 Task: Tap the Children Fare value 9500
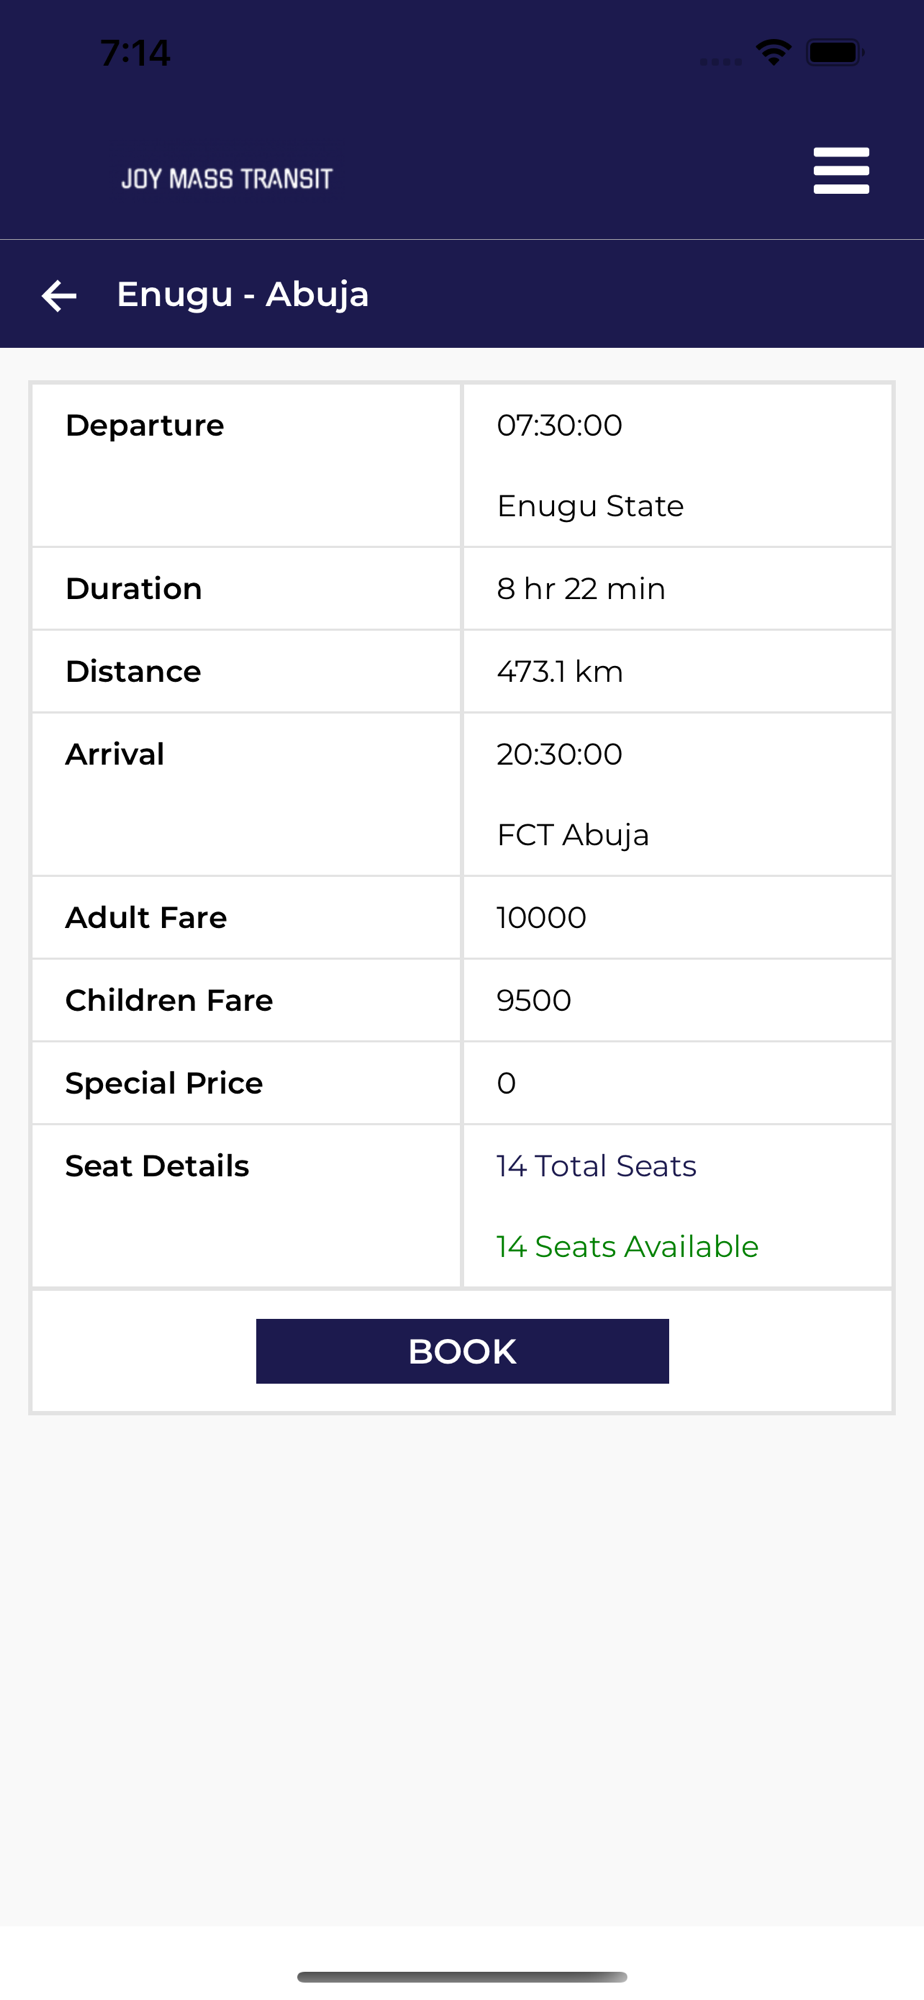tap(533, 1001)
